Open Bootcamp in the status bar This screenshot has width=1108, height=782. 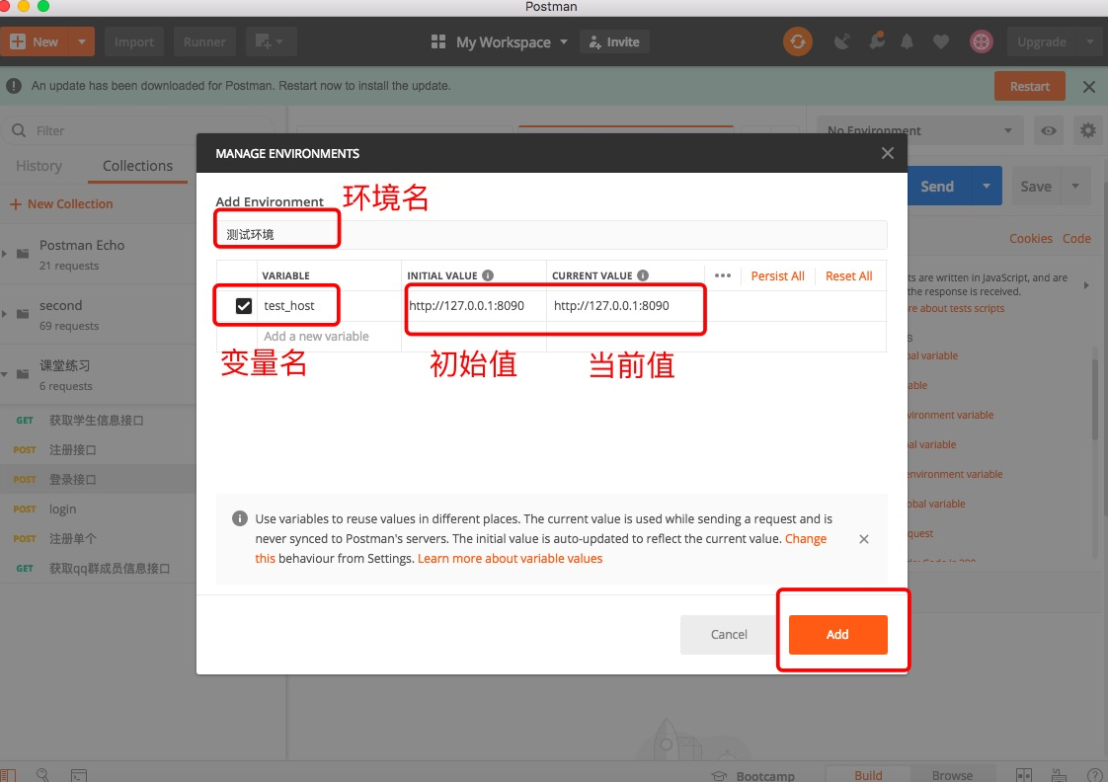(753, 776)
